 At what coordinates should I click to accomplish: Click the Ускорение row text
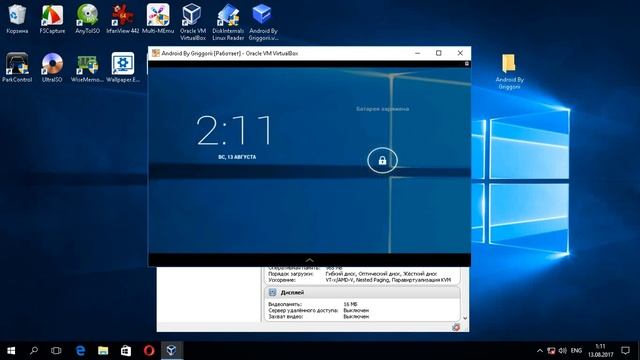(360, 280)
